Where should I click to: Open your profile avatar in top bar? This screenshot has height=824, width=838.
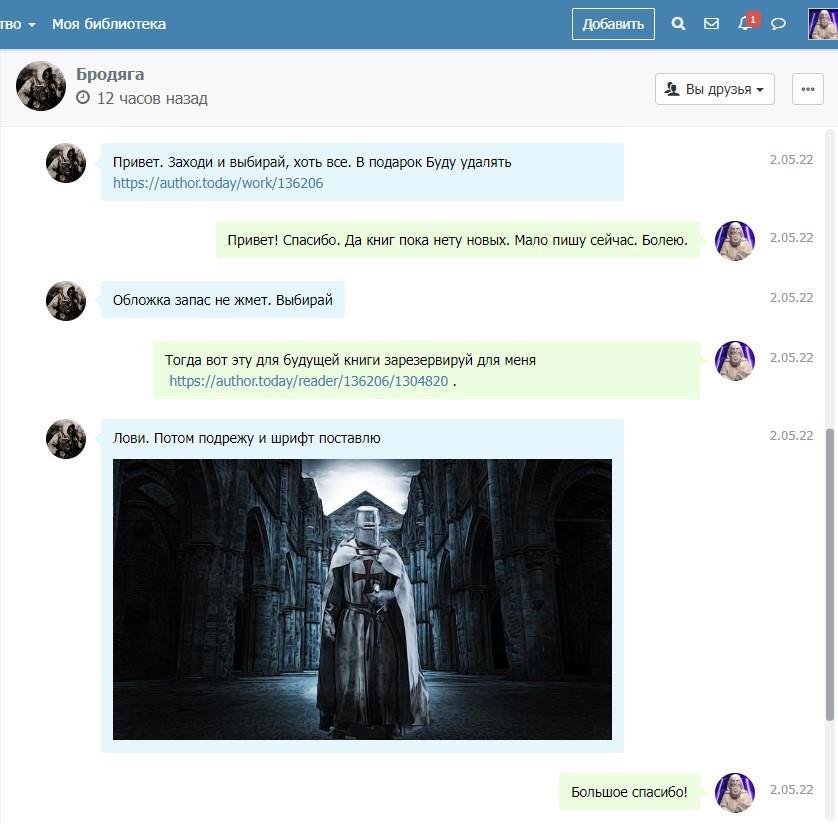click(x=822, y=24)
